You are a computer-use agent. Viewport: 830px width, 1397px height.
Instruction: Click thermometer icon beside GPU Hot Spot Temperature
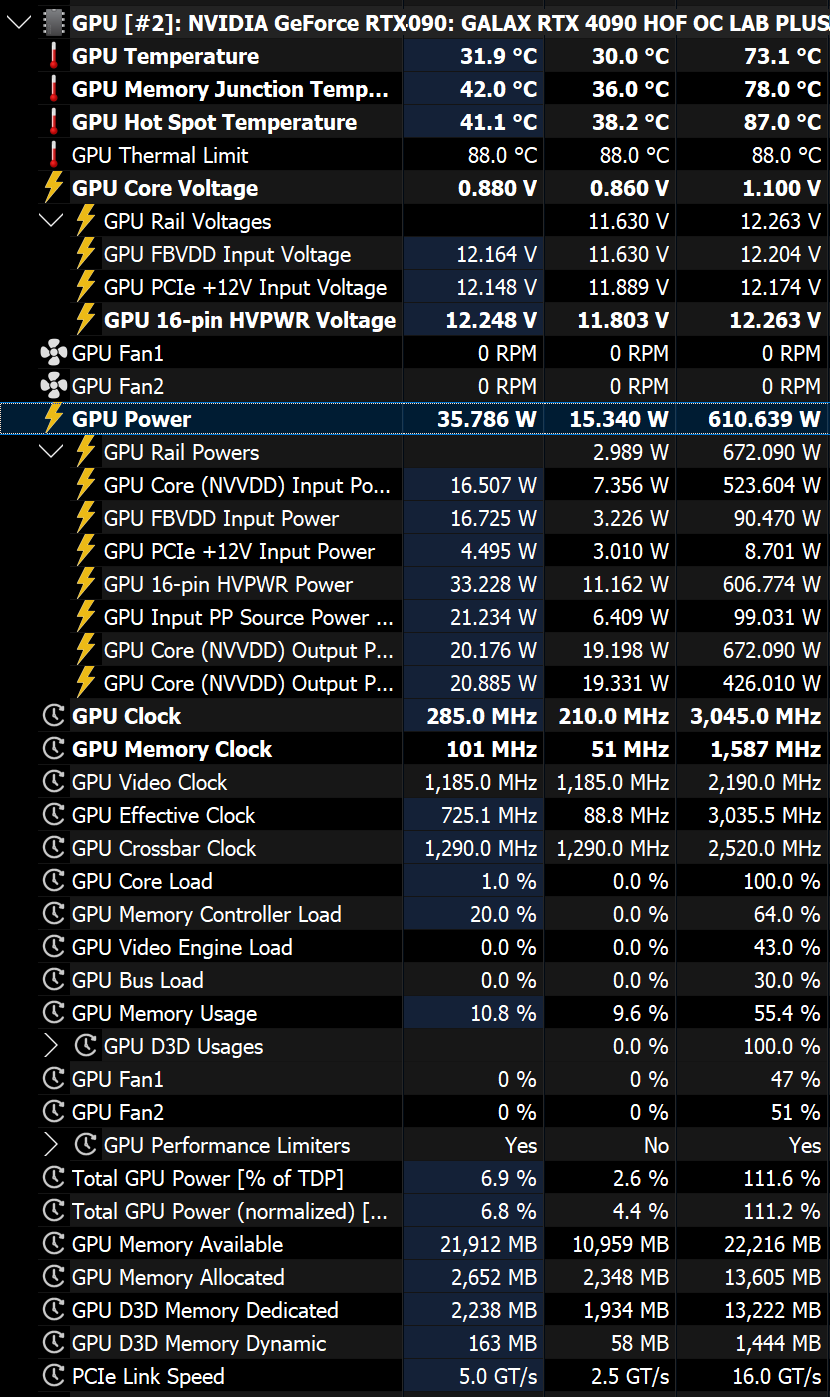click(x=53, y=122)
